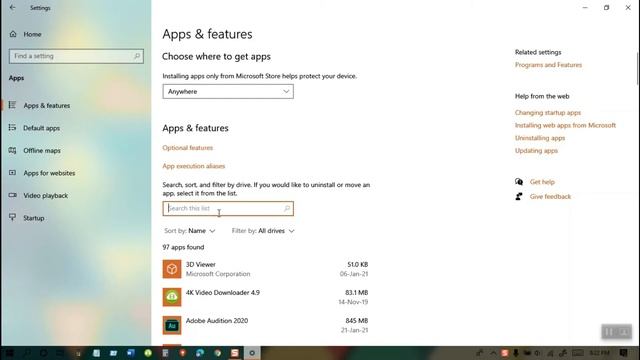
Task: Expand Sort by Name dropdown
Action: (190, 231)
